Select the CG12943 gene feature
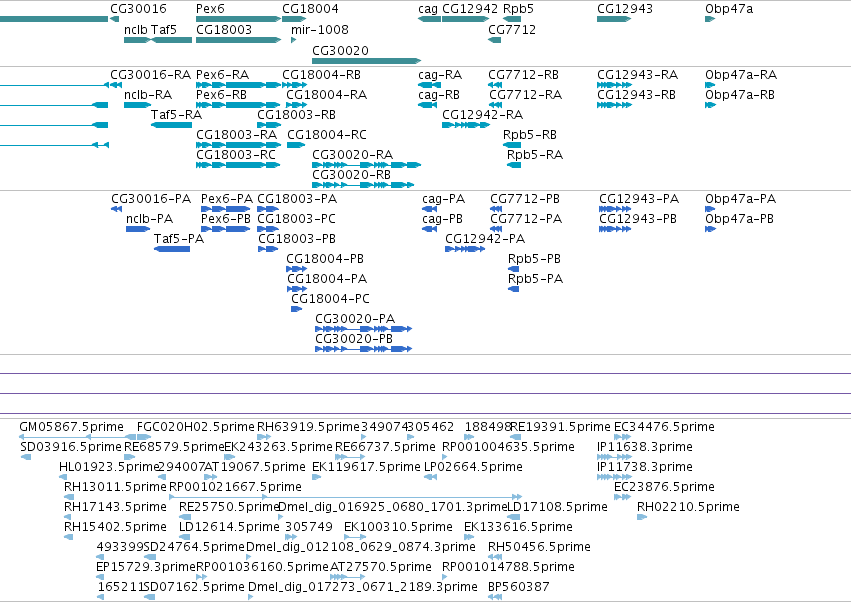851x602 pixels. click(614, 19)
